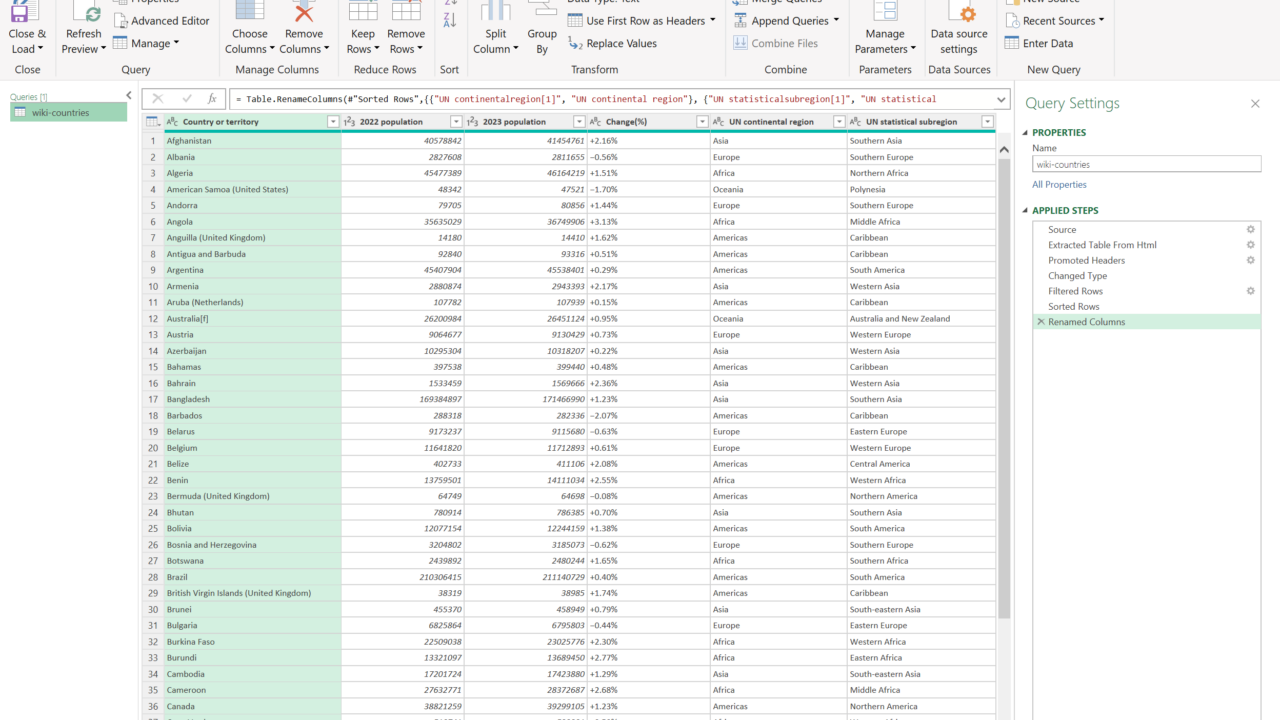Click gear icon next to Source step
The image size is (1280, 720).
coord(1250,230)
